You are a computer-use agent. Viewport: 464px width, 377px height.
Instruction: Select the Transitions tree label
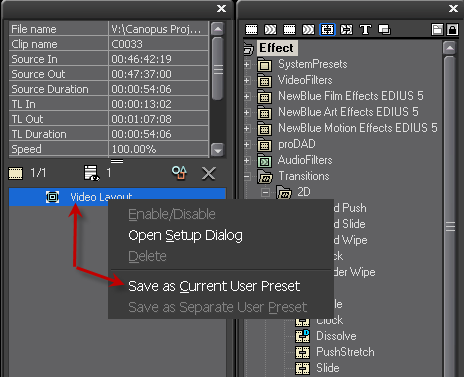(x=304, y=176)
